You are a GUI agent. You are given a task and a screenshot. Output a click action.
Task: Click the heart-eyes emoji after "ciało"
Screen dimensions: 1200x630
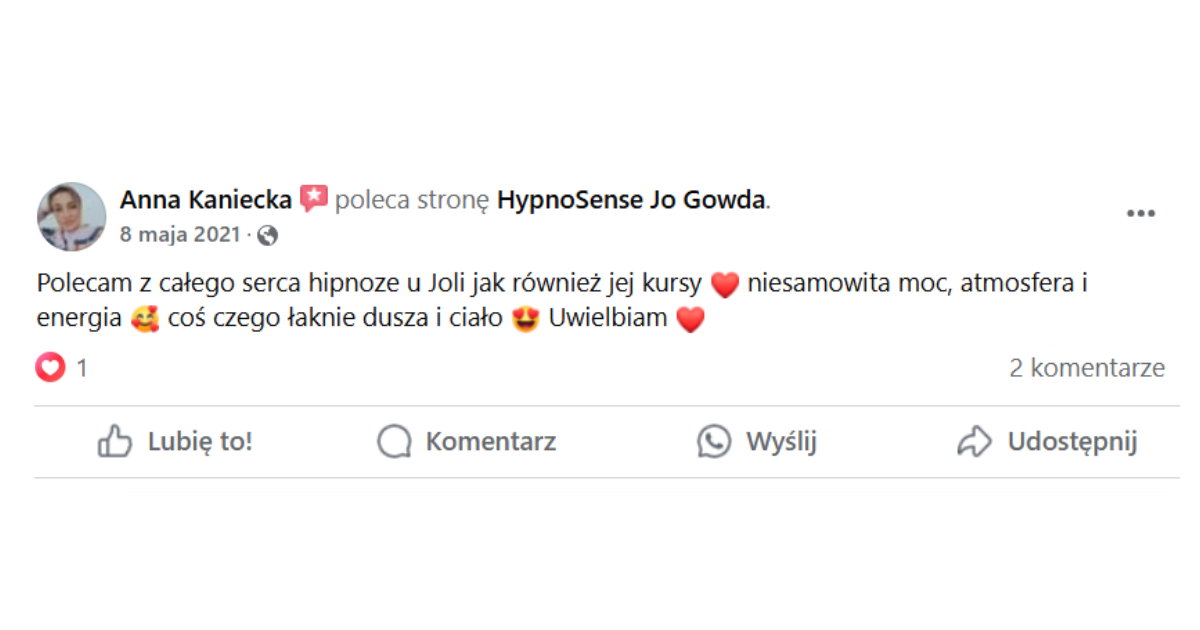525,321
